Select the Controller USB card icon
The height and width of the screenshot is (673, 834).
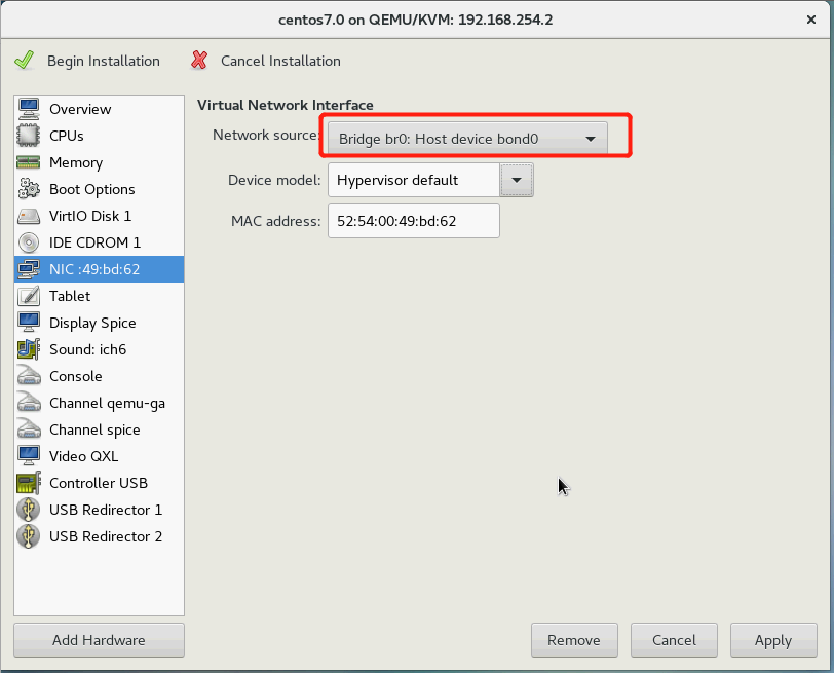pyautogui.click(x=28, y=483)
